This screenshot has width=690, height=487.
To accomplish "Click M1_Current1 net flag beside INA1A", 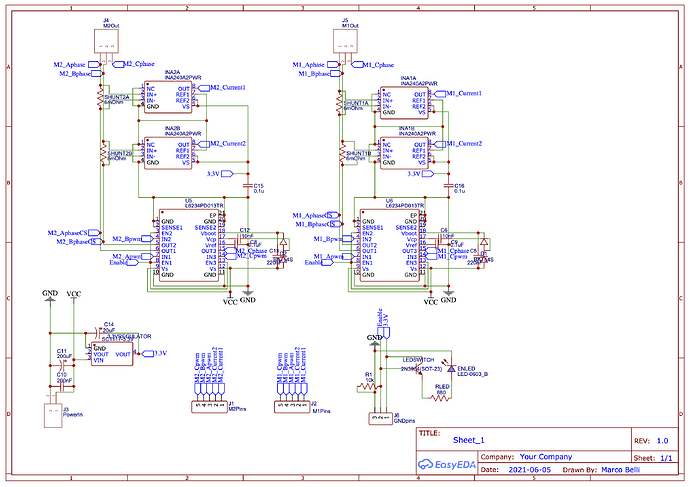I will 458,94.
